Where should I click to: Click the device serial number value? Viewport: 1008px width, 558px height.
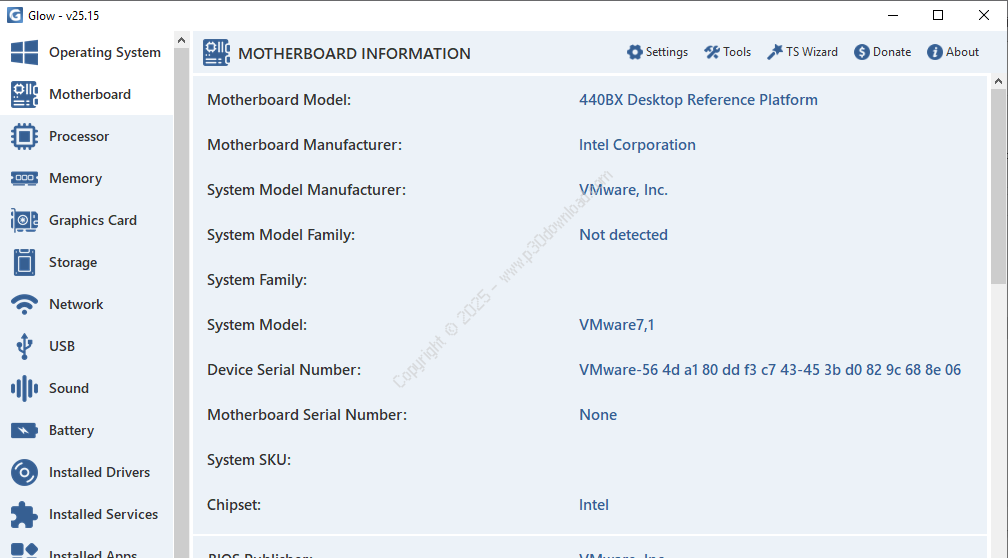pyautogui.click(x=769, y=370)
